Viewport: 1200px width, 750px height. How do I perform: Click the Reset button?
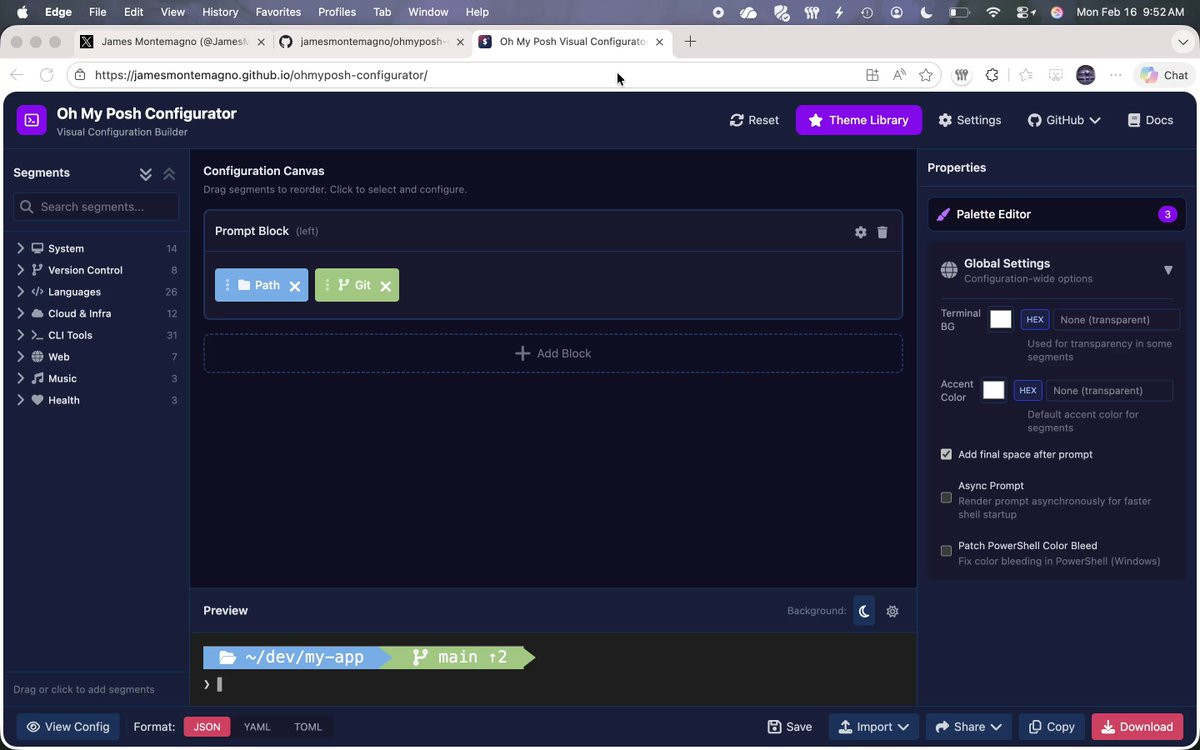click(x=754, y=120)
